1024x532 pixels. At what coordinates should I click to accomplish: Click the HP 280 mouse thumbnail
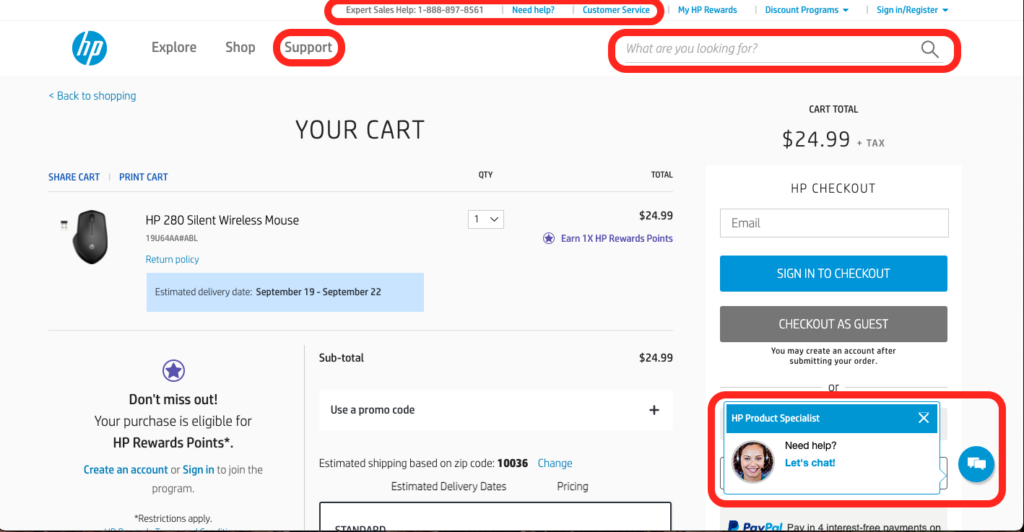point(89,236)
